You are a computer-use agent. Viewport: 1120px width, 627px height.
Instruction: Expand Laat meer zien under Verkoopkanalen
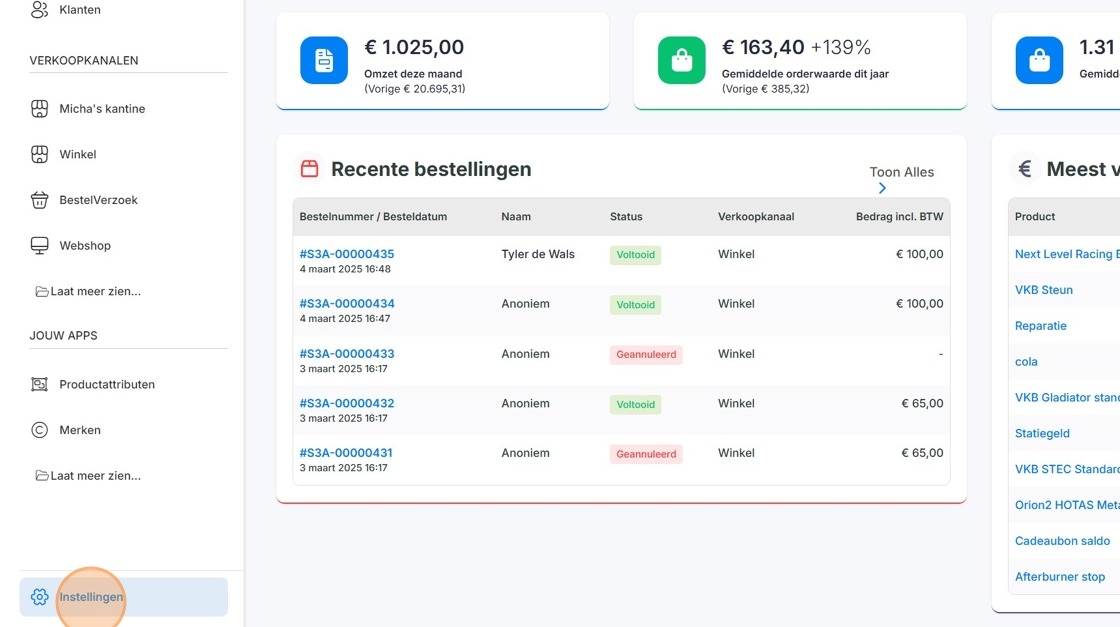[x=89, y=291]
